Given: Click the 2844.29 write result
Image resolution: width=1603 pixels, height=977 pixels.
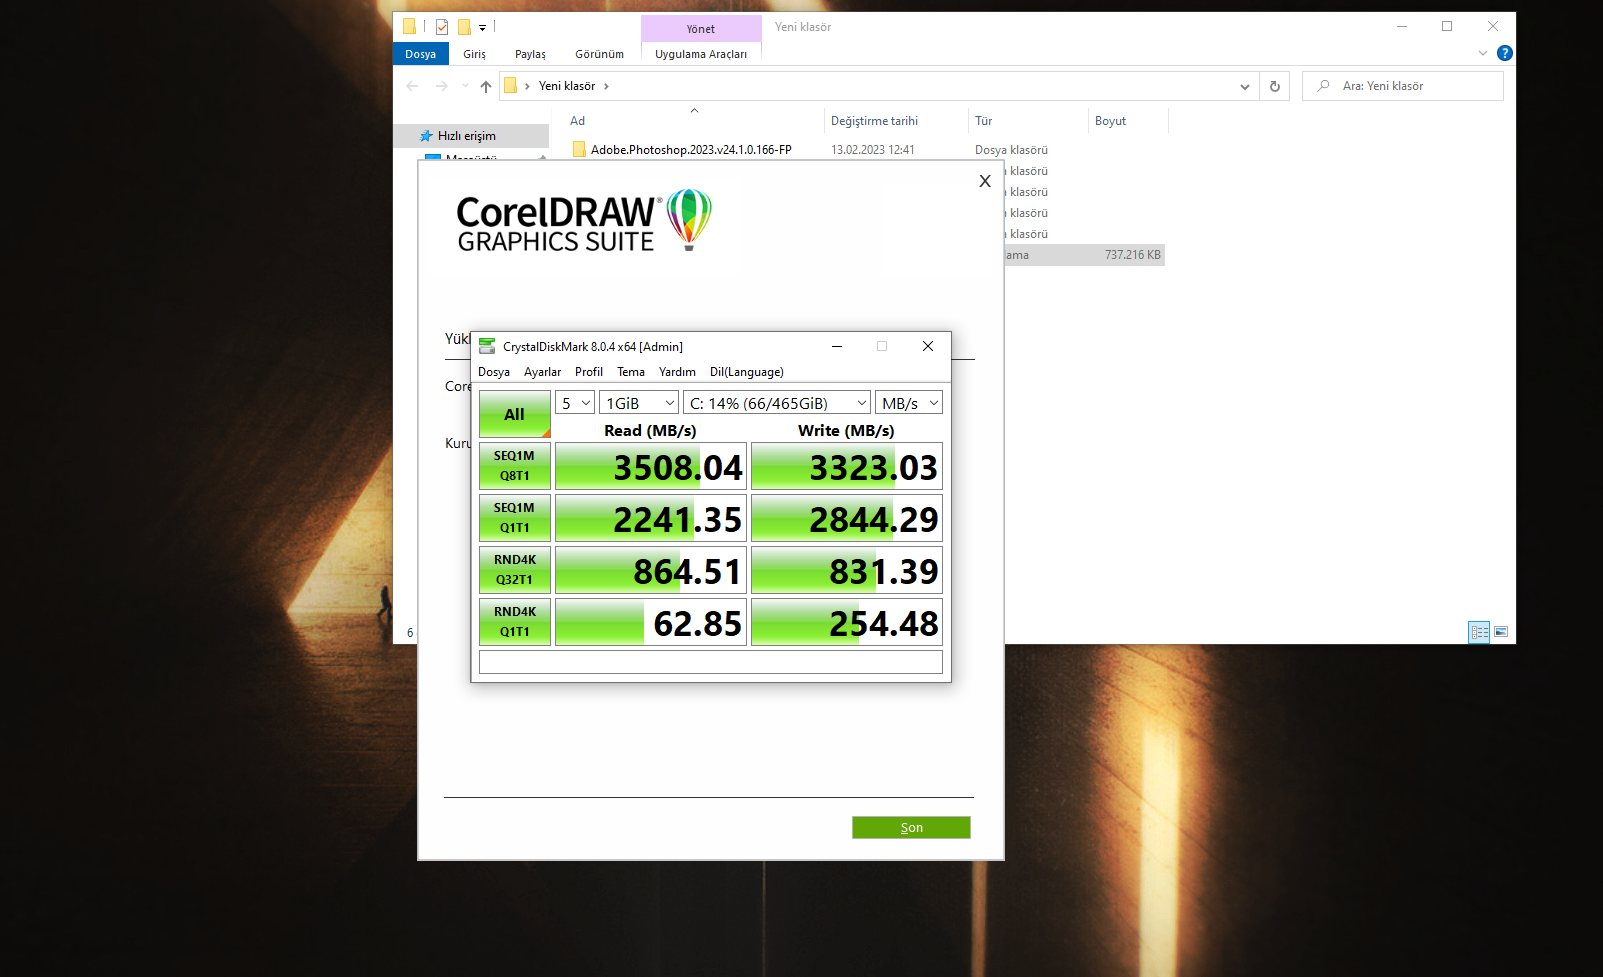Looking at the screenshot, I should tap(847, 518).
